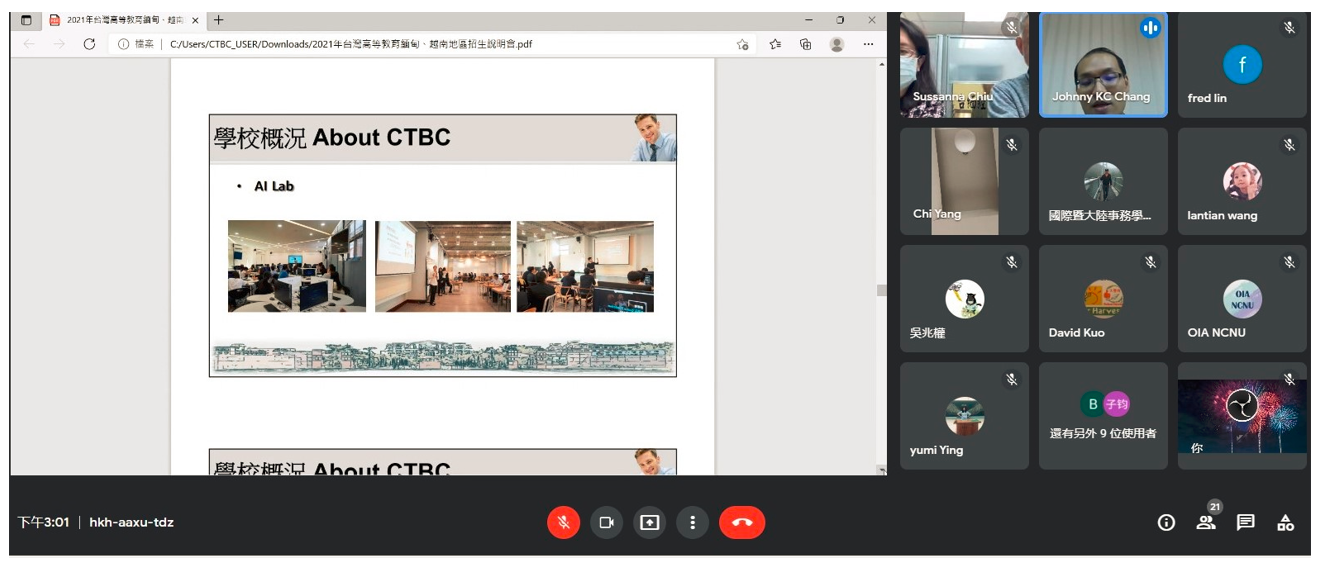The height and width of the screenshot is (571, 1321).
Task: Toggle the microphone mute button in Meet
Action: (563, 522)
